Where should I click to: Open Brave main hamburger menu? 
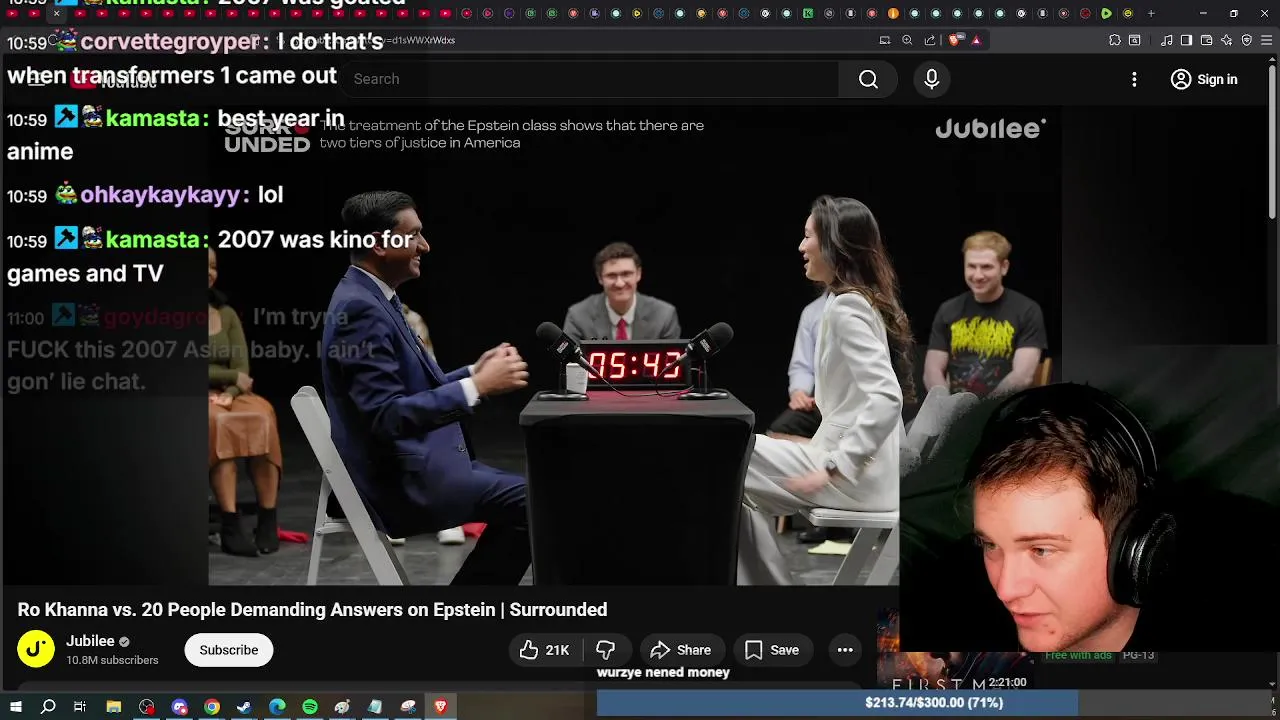pyautogui.click(x=1267, y=40)
